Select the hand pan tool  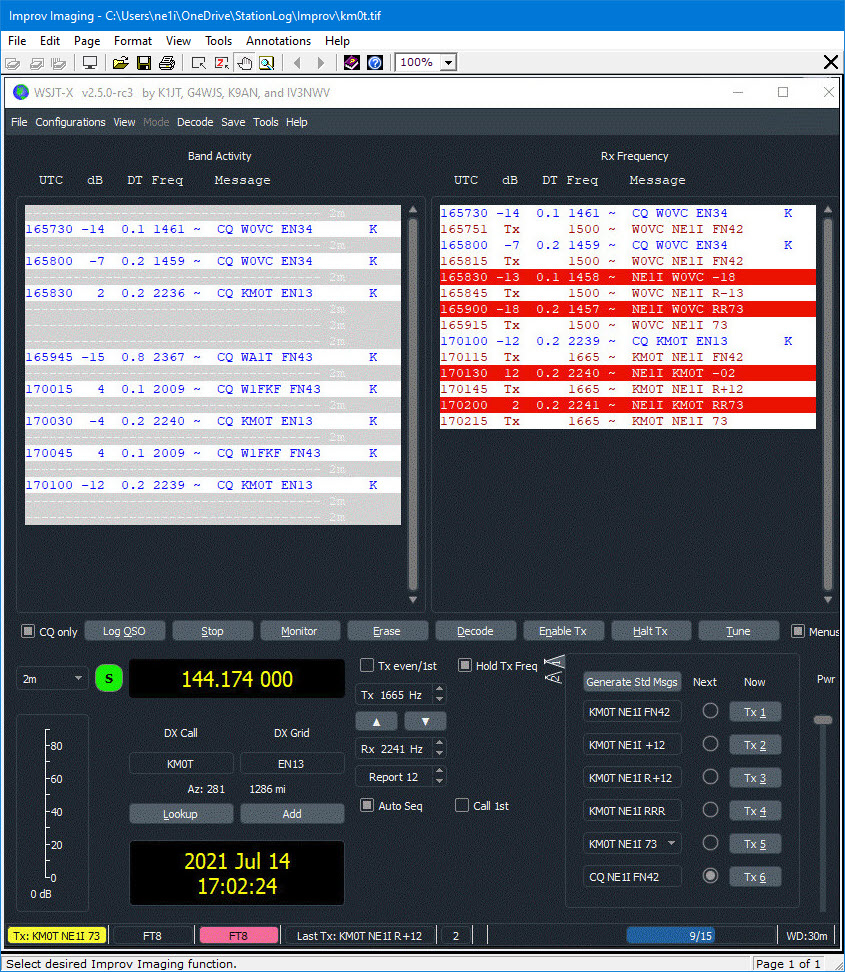click(x=245, y=63)
